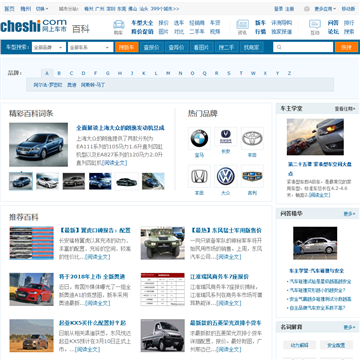Click the car purchase icon in header
This screenshot has height=360, width=360.
tap(119, 25)
